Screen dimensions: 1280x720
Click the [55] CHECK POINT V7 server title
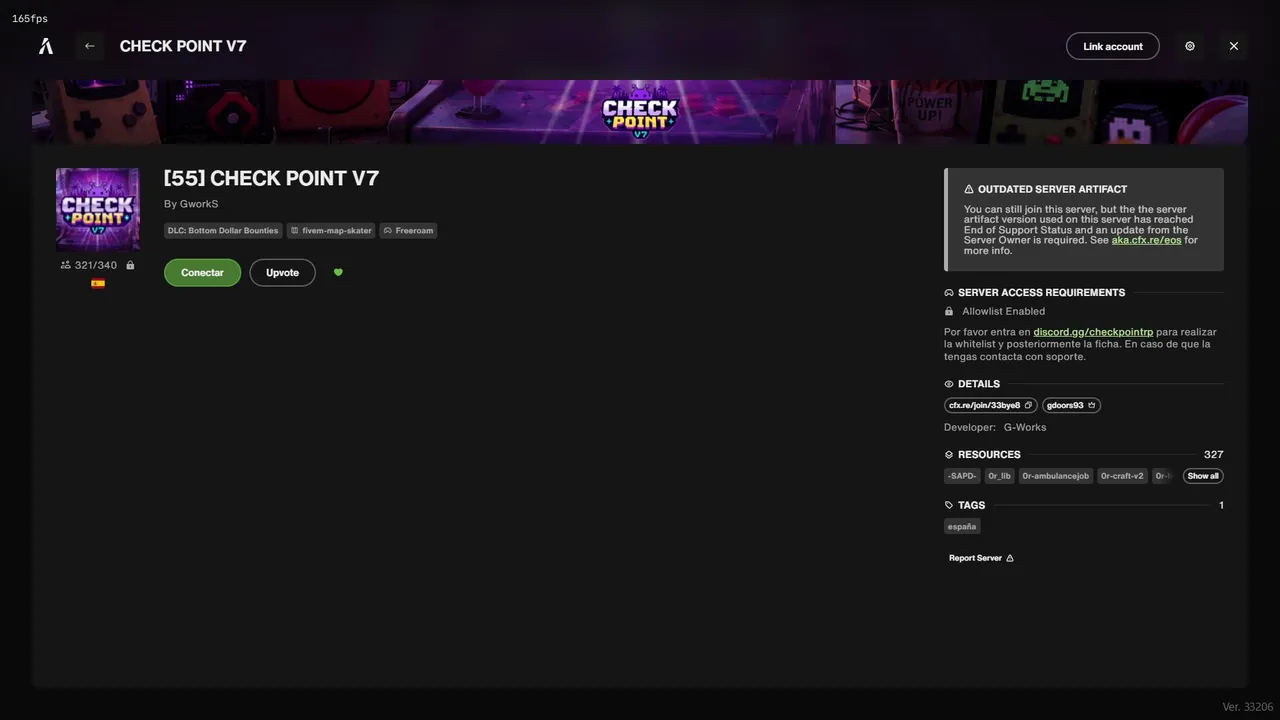coord(271,179)
